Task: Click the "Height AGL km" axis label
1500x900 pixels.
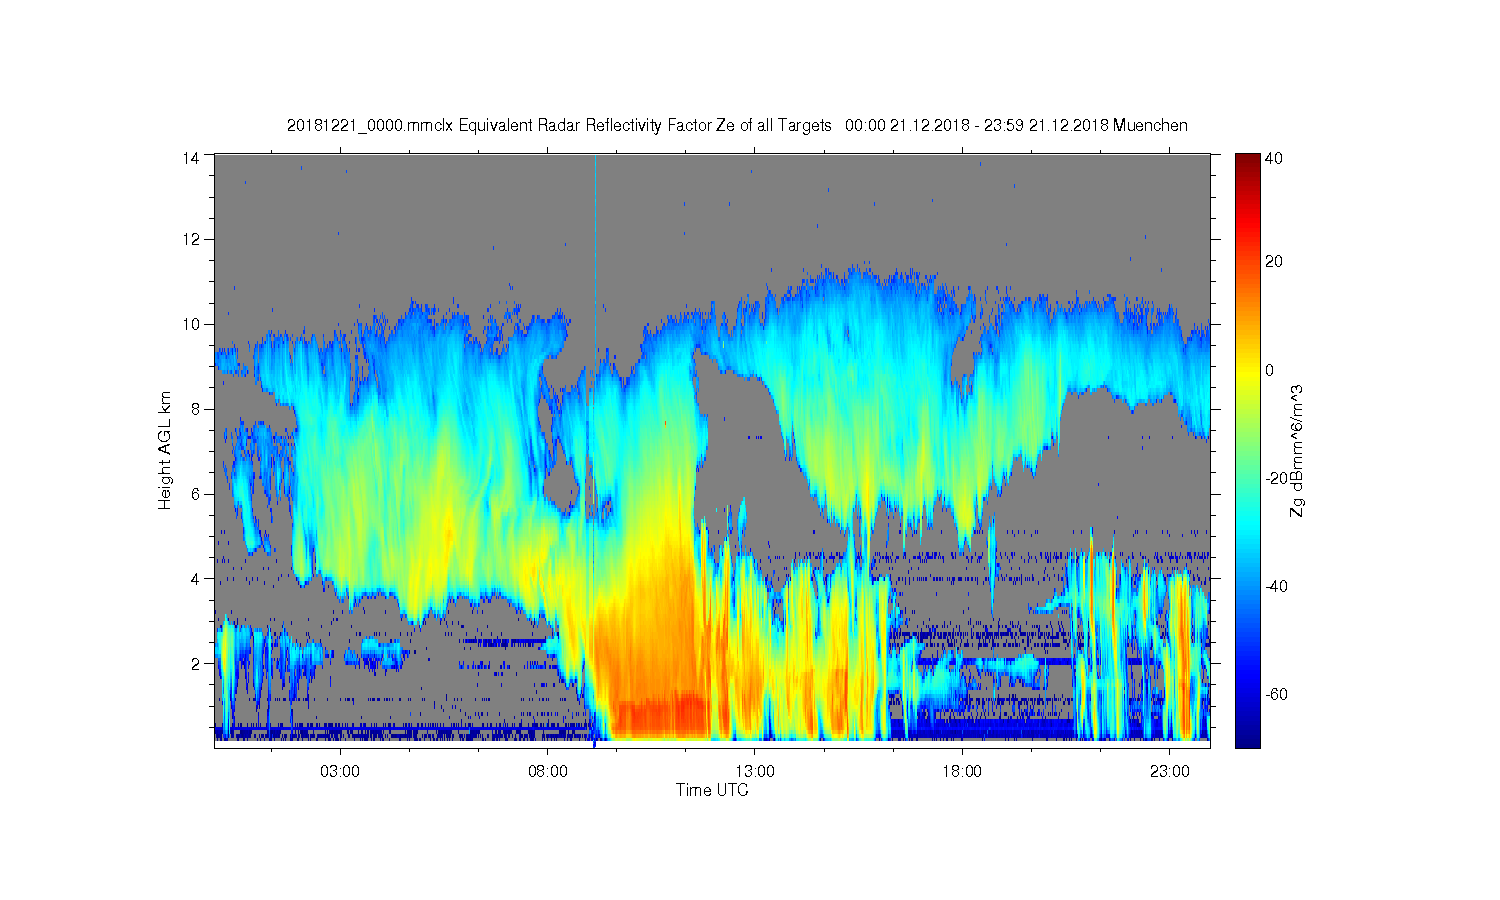Action: [165, 450]
